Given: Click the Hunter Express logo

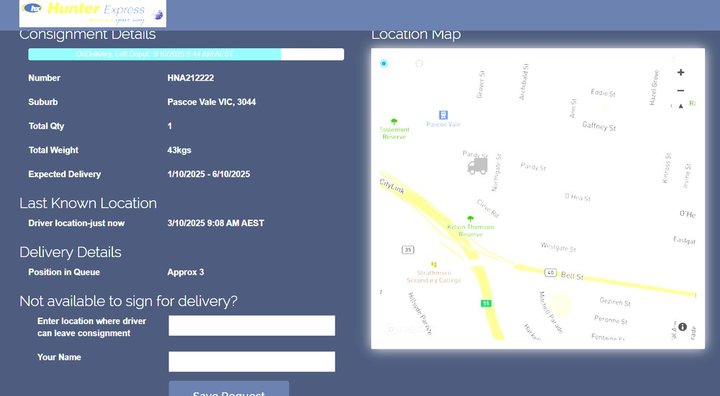Looking at the screenshot, I should (92, 13).
